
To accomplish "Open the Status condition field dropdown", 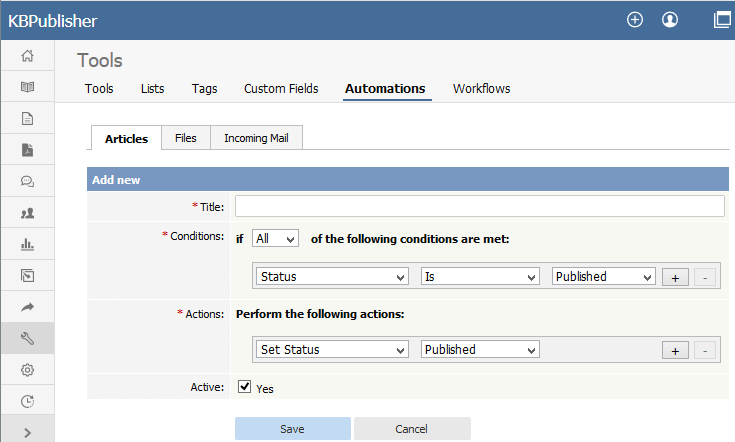I will click(x=332, y=277).
